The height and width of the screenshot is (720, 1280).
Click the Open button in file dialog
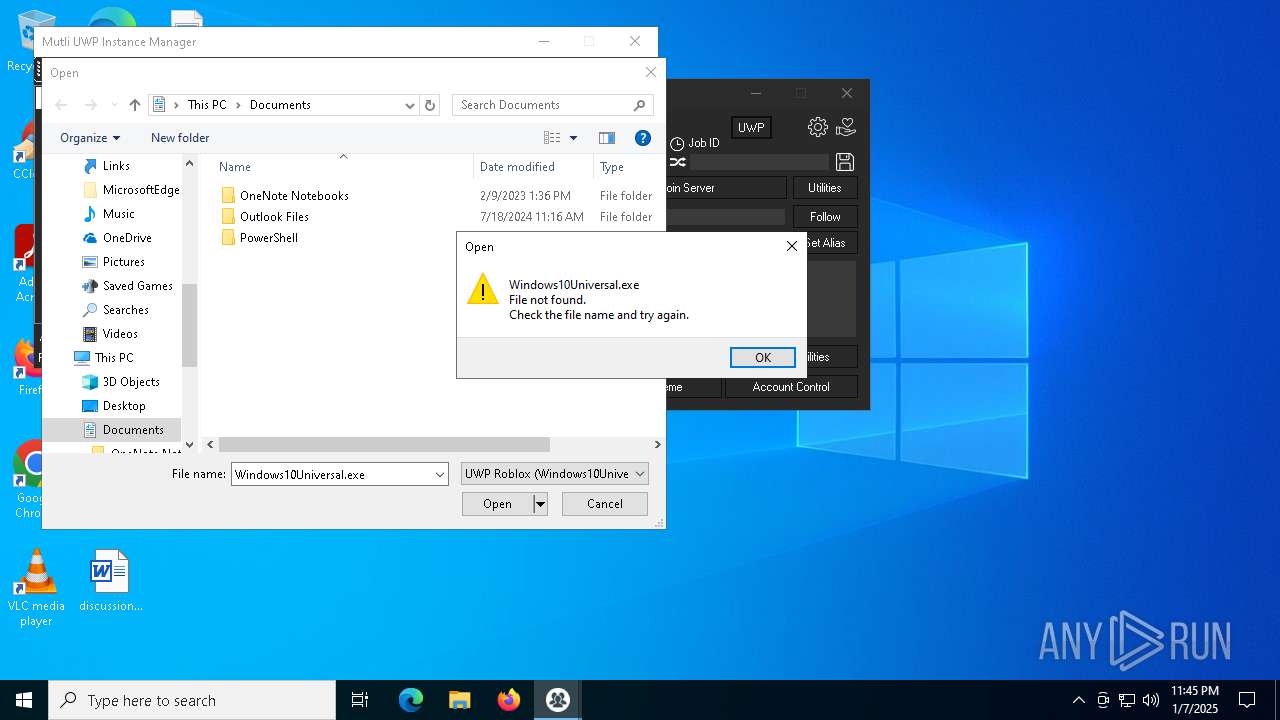(497, 504)
